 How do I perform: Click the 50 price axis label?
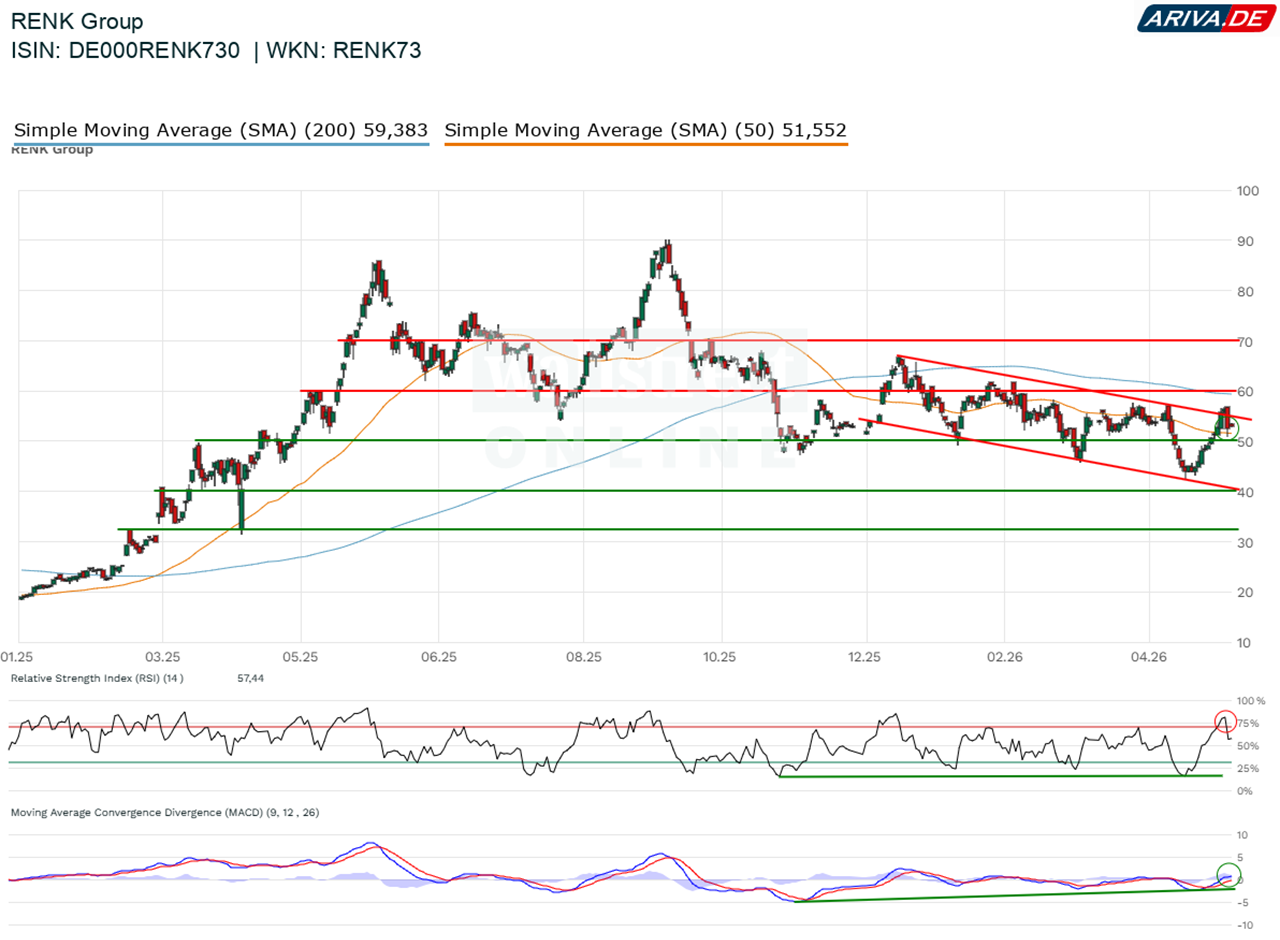(x=1245, y=442)
